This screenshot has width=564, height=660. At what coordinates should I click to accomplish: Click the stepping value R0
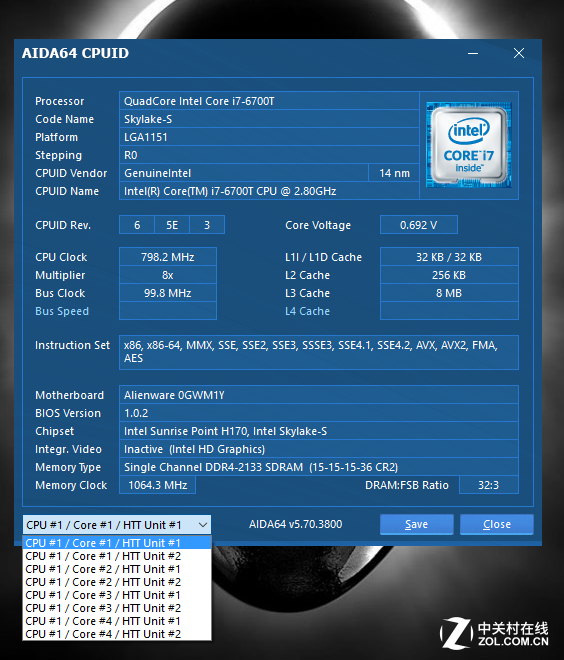point(269,155)
